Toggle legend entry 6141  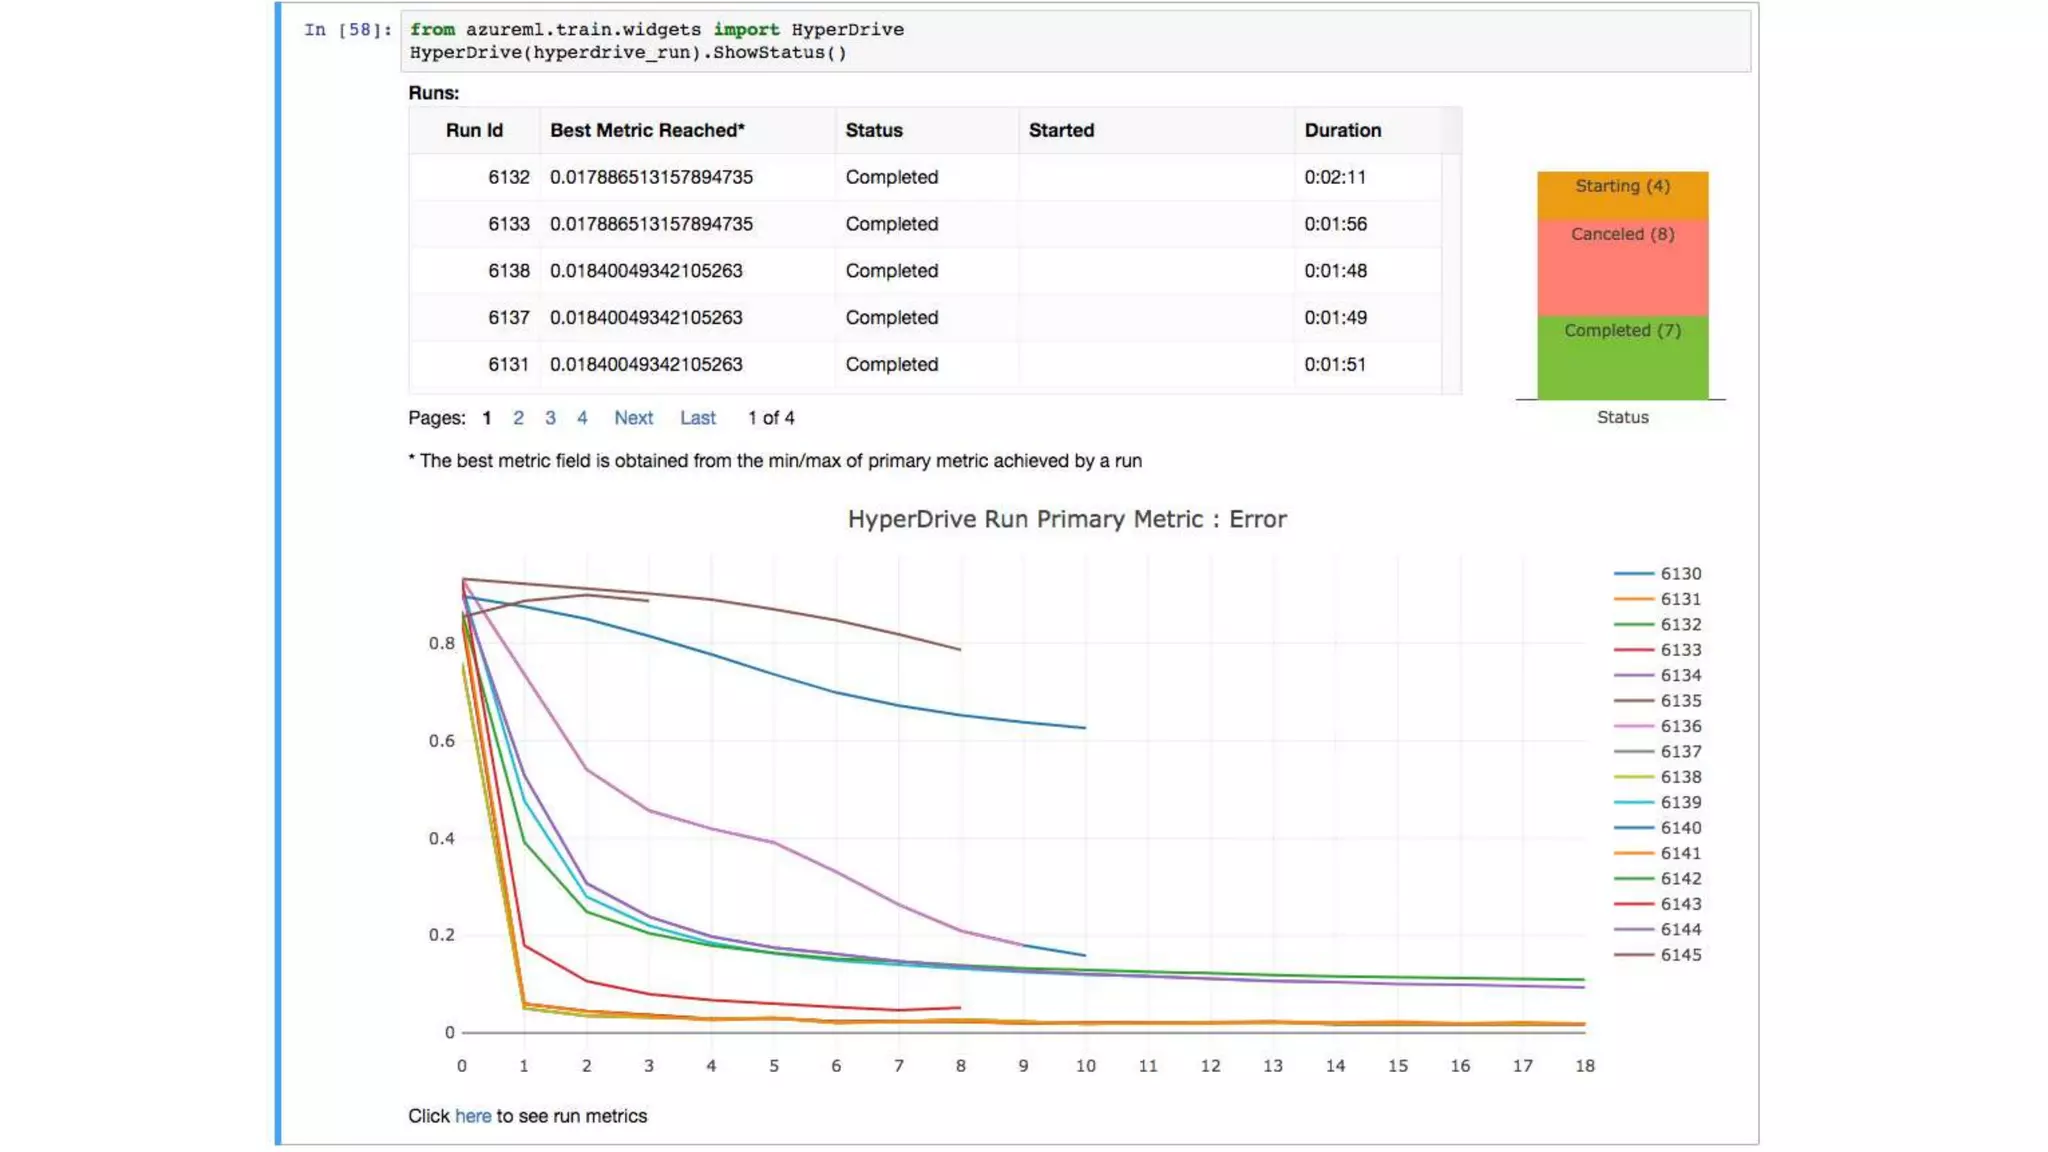click(1657, 853)
